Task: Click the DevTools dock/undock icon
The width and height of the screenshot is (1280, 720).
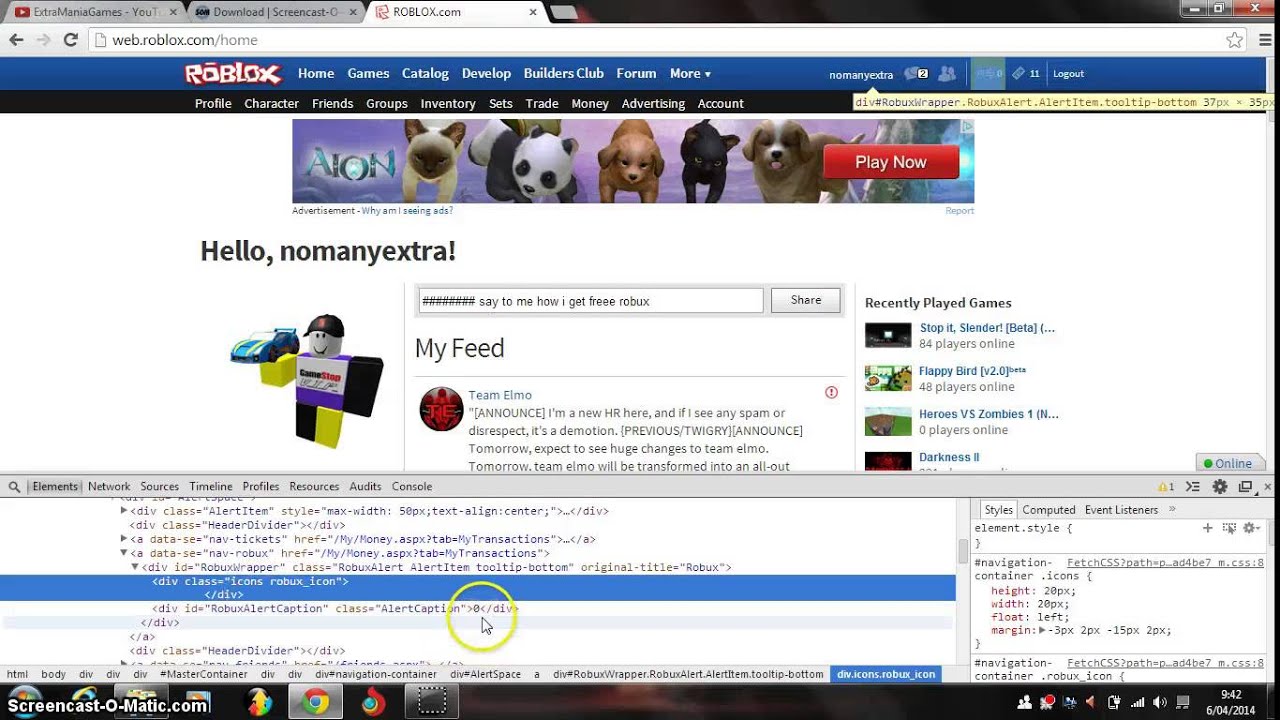Action: coord(1245,487)
